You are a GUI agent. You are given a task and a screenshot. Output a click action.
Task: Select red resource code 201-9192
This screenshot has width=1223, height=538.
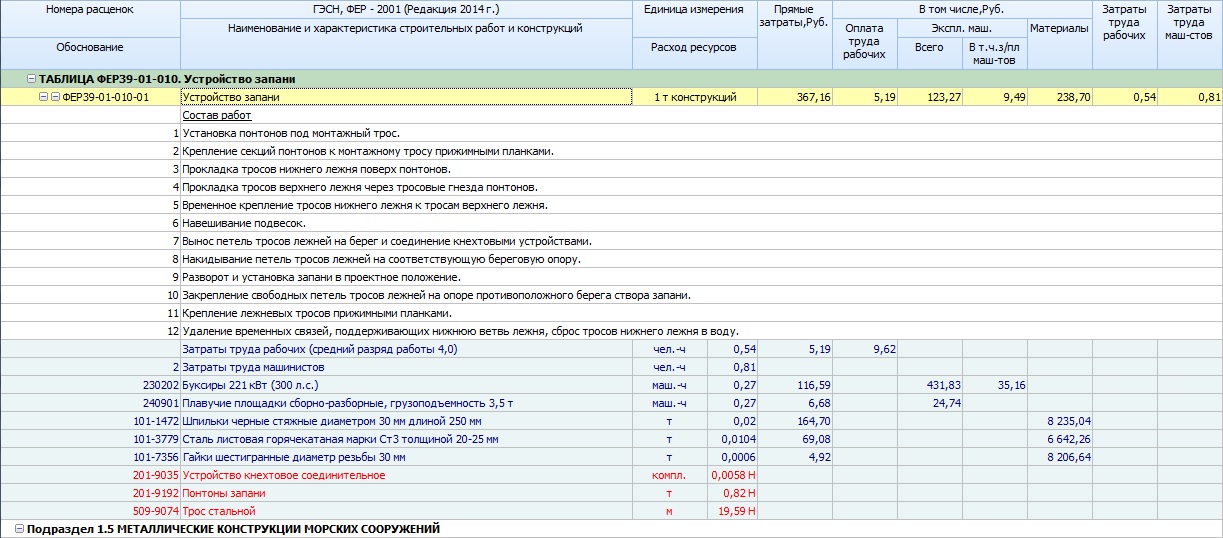155,493
